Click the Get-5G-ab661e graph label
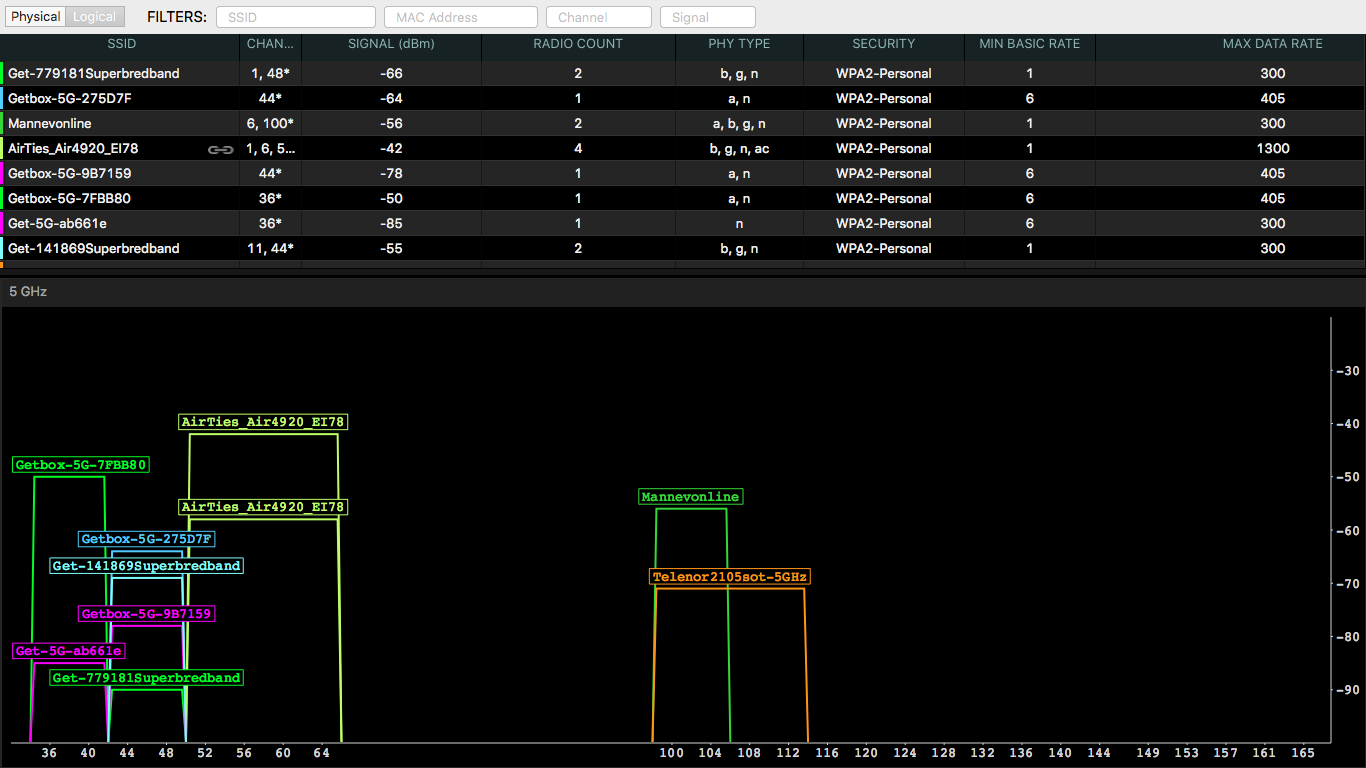This screenshot has height=768, width=1366. (69, 651)
